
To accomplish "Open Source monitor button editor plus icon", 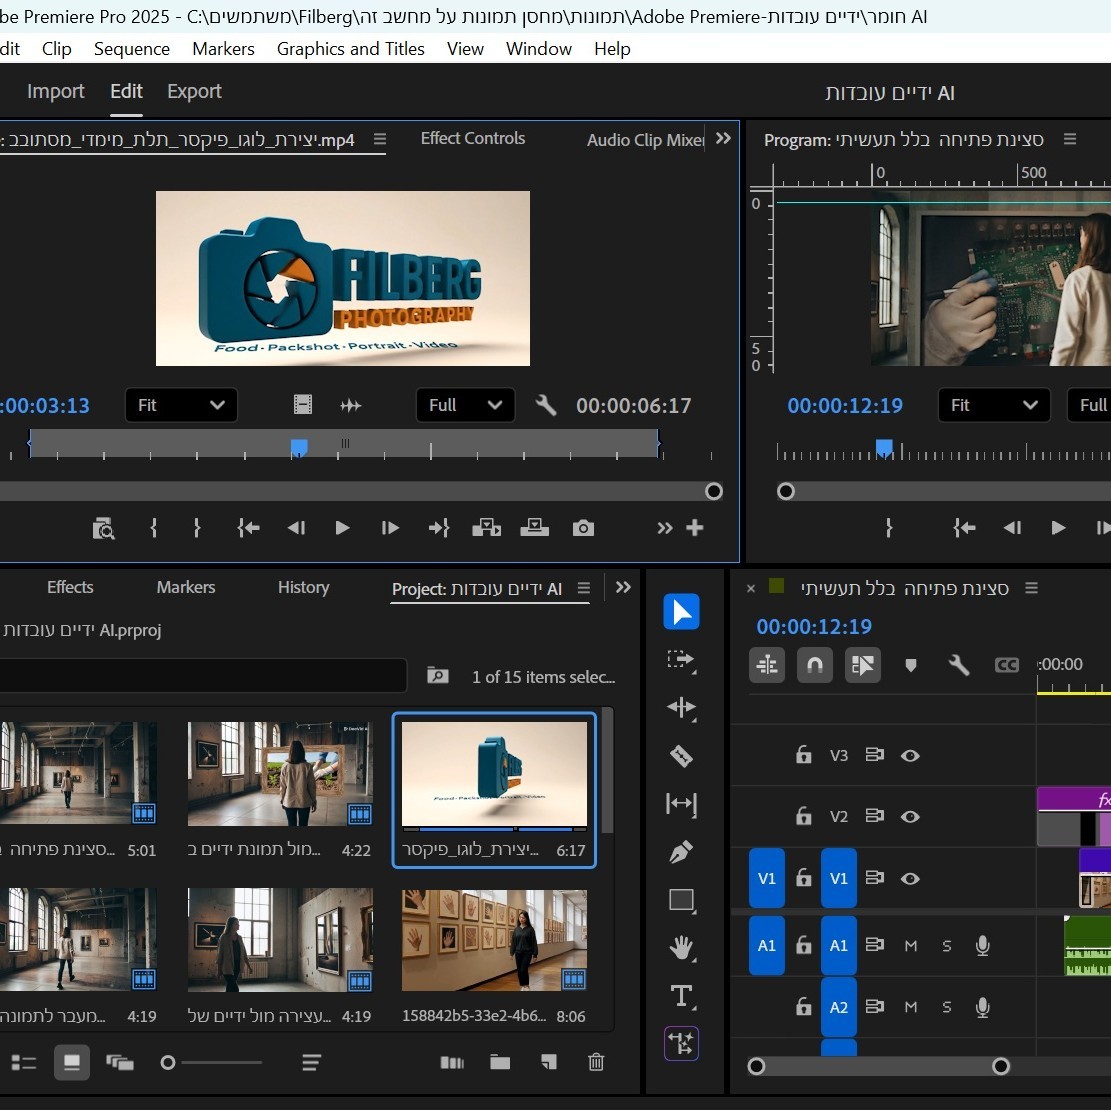I will (x=694, y=528).
